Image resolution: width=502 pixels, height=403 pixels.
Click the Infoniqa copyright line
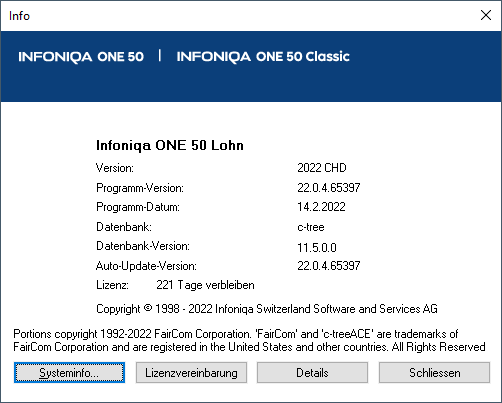(x=267, y=309)
